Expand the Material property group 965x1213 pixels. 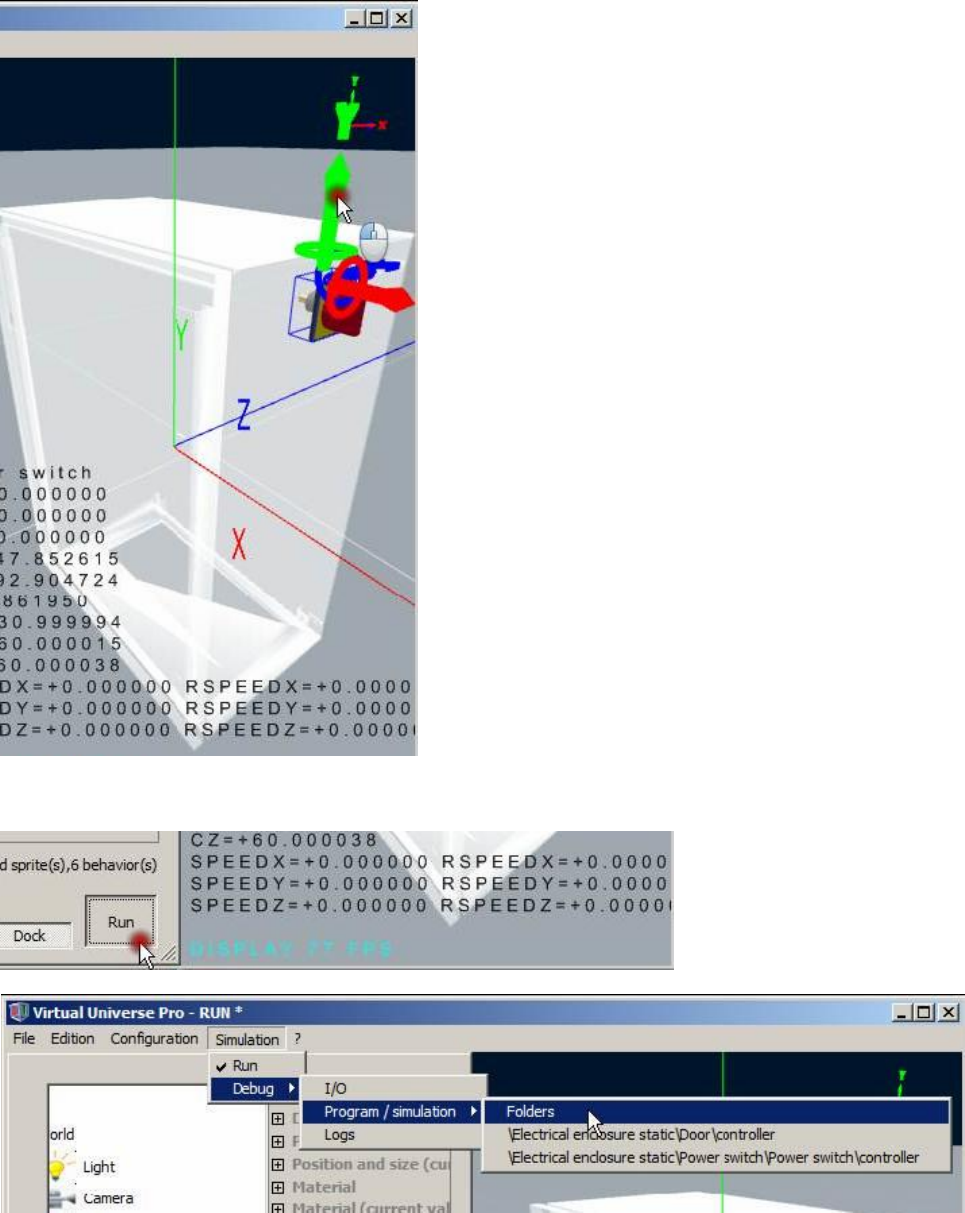click(279, 1187)
